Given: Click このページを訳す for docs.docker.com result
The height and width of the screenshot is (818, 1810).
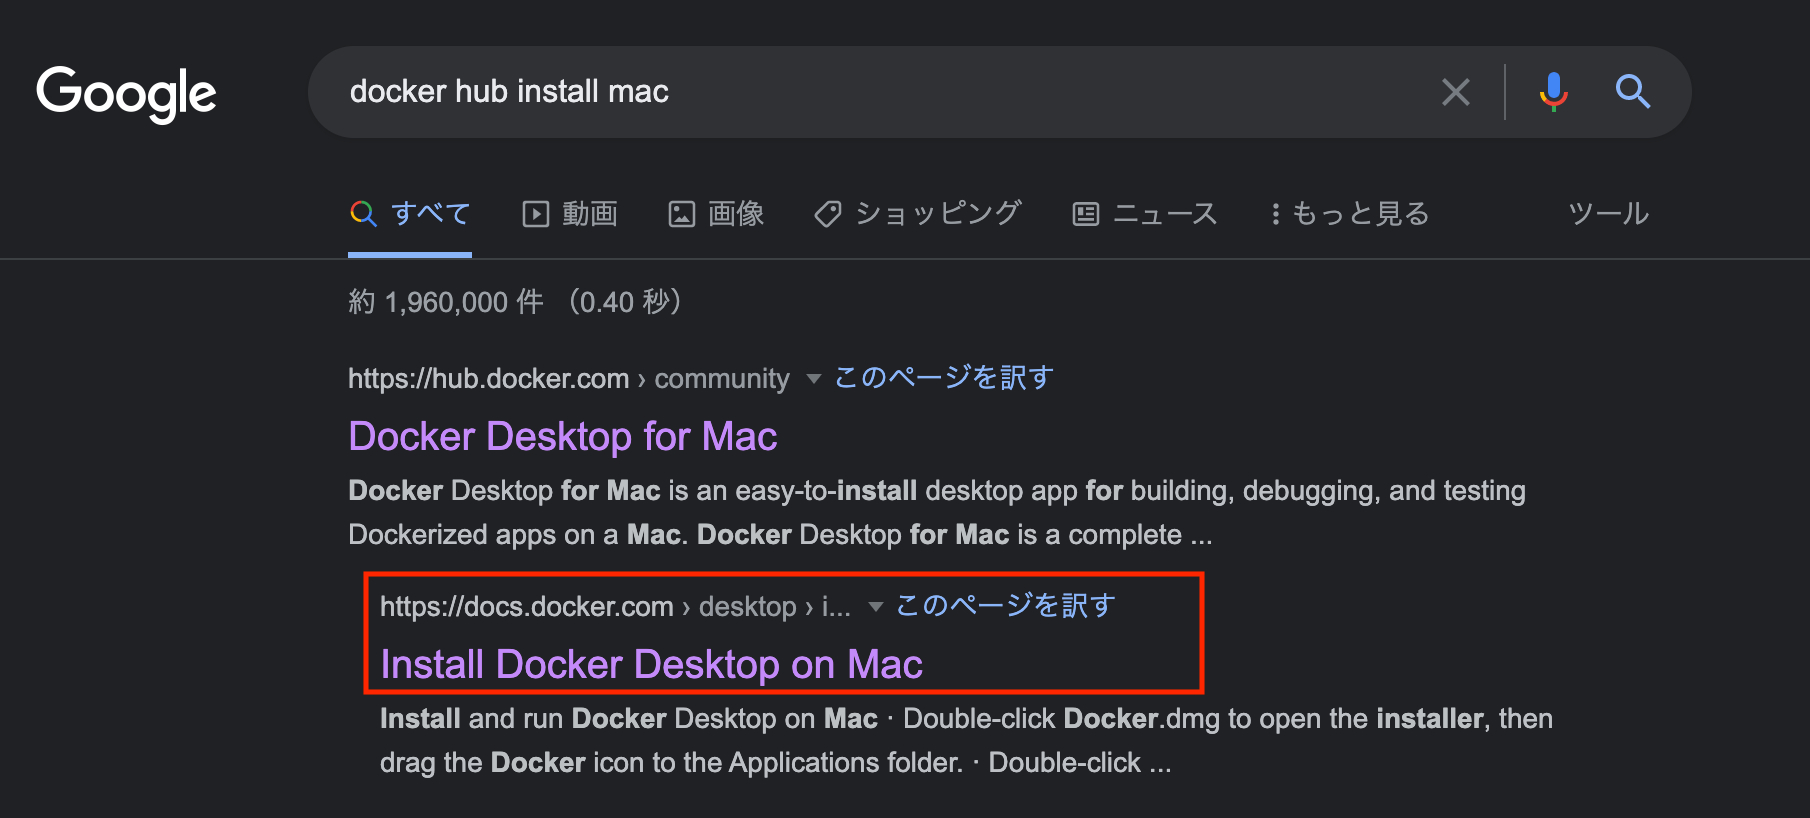Looking at the screenshot, I should pyautogui.click(x=1006, y=606).
